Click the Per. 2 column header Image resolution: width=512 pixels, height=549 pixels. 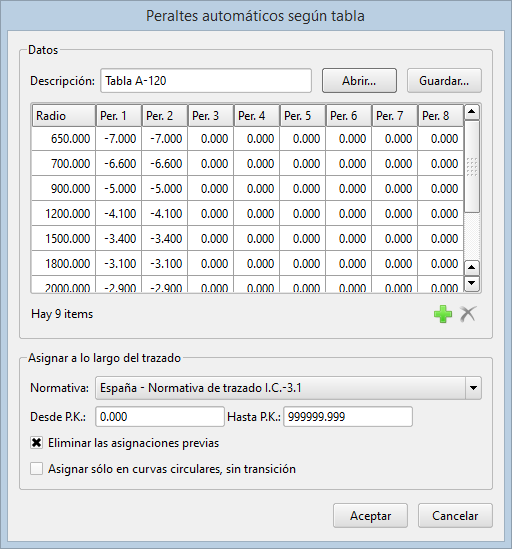coord(165,116)
